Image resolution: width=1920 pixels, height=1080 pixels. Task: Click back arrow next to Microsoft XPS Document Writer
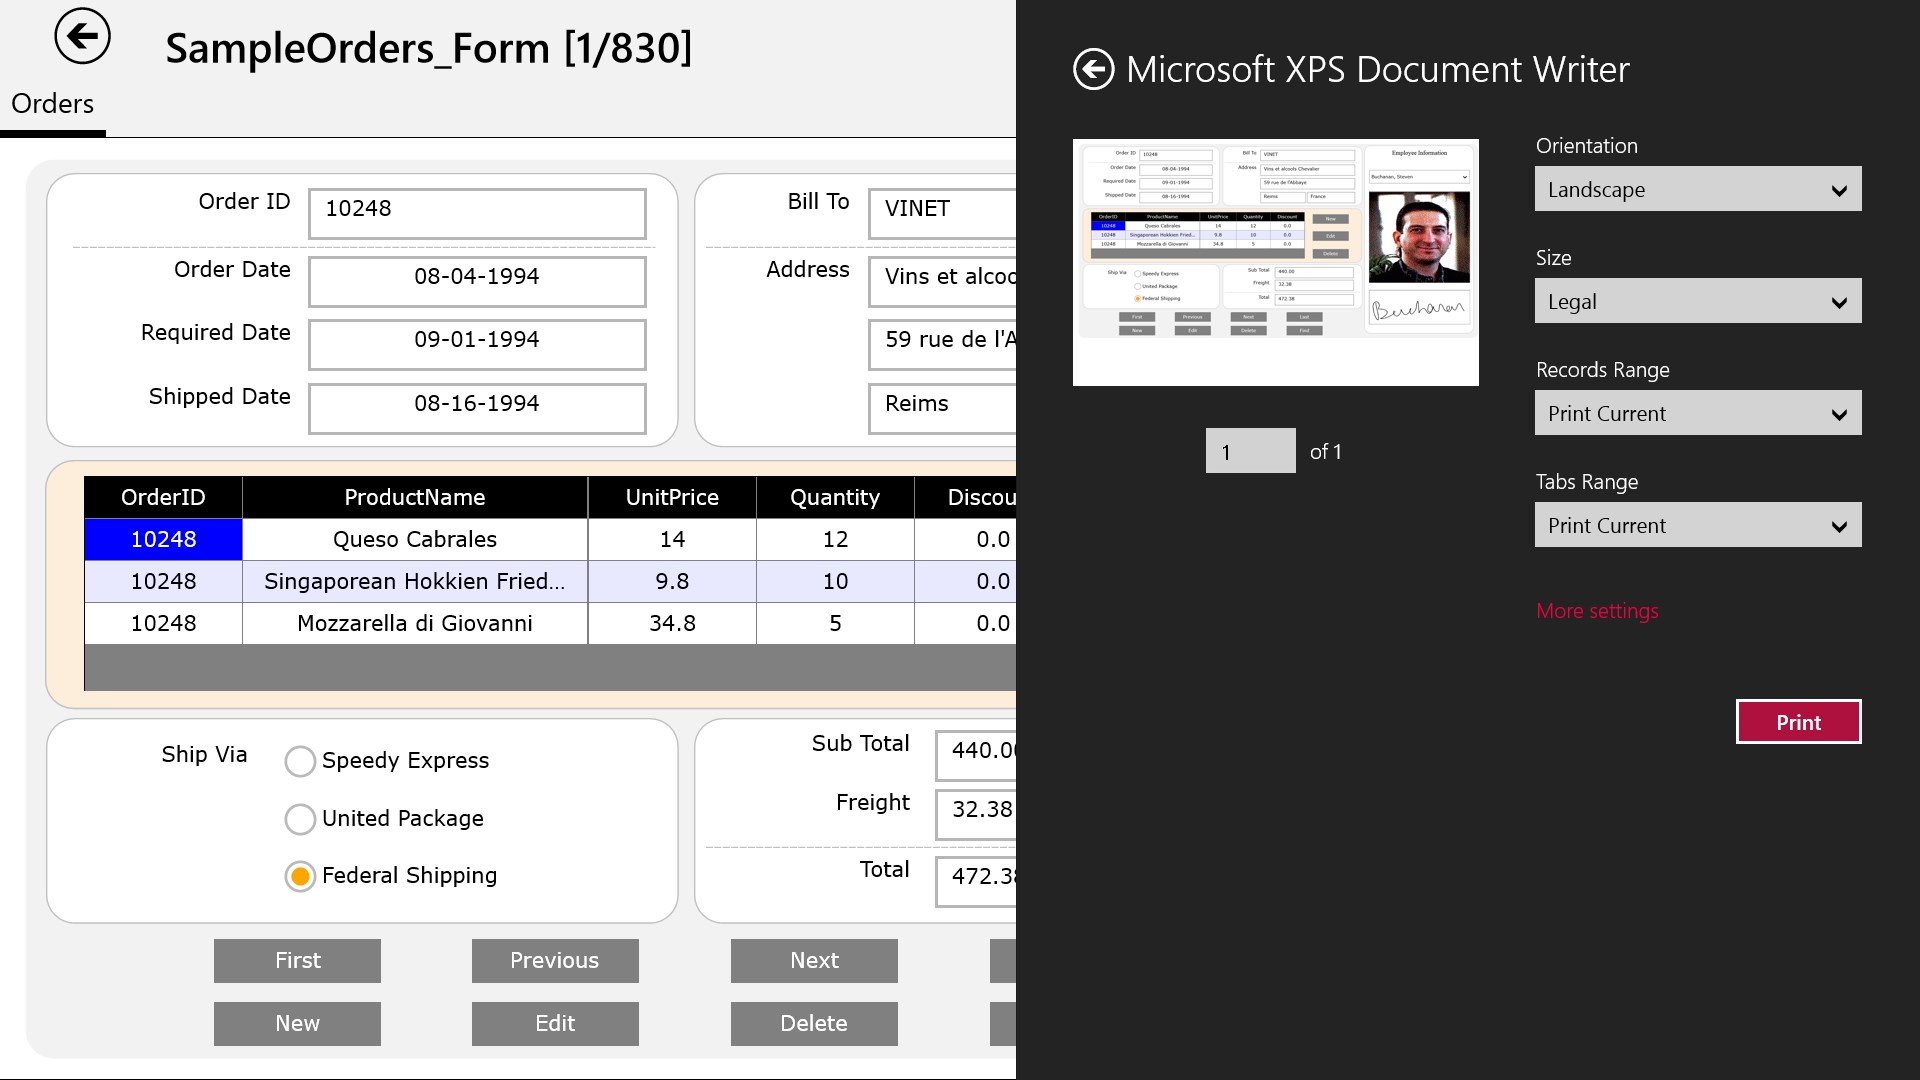(1093, 70)
